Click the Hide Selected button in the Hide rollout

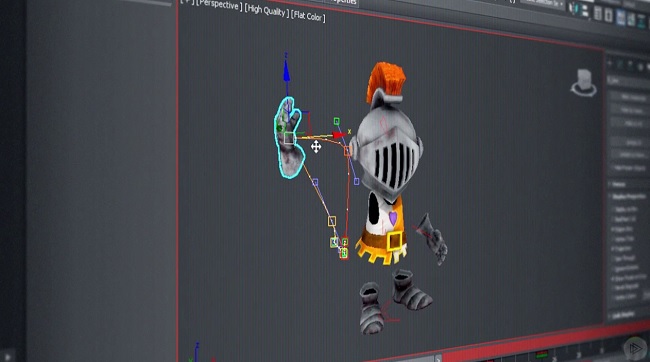(x=631, y=97)
